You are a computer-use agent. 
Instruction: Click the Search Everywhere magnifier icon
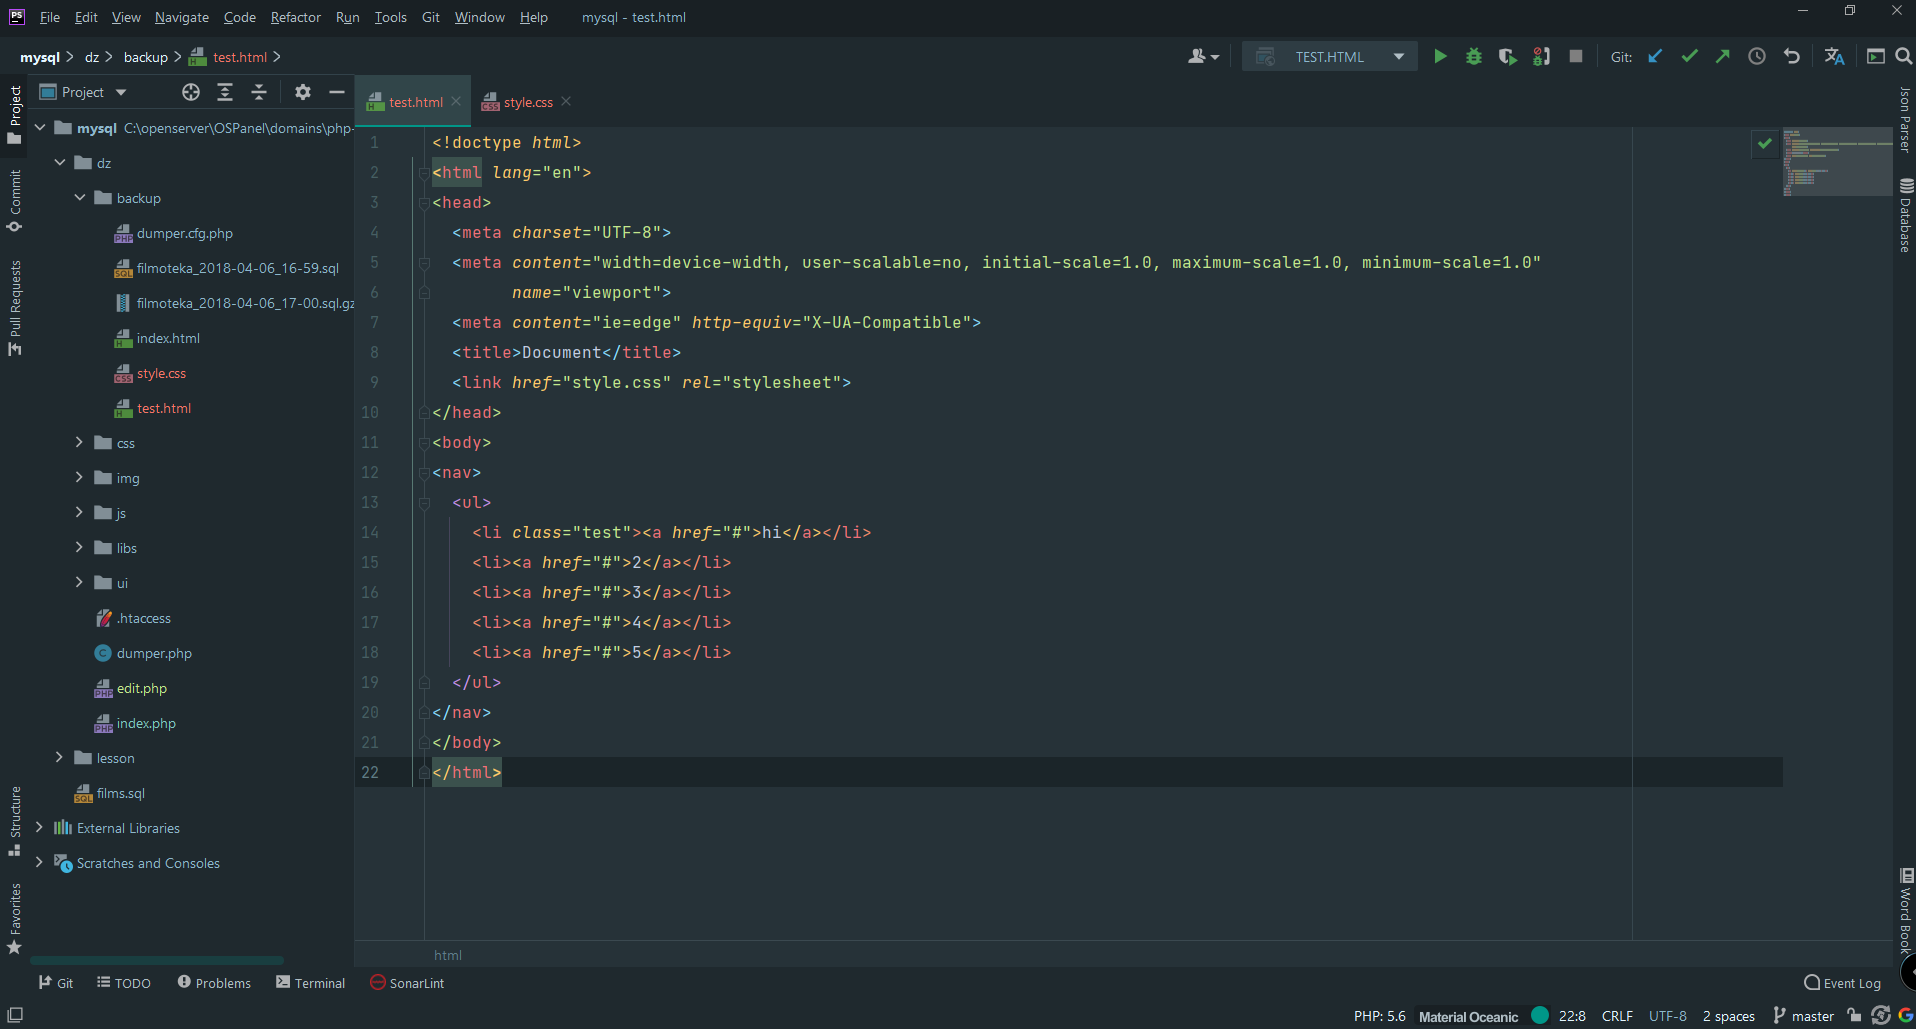click(x=1904, y=57)
